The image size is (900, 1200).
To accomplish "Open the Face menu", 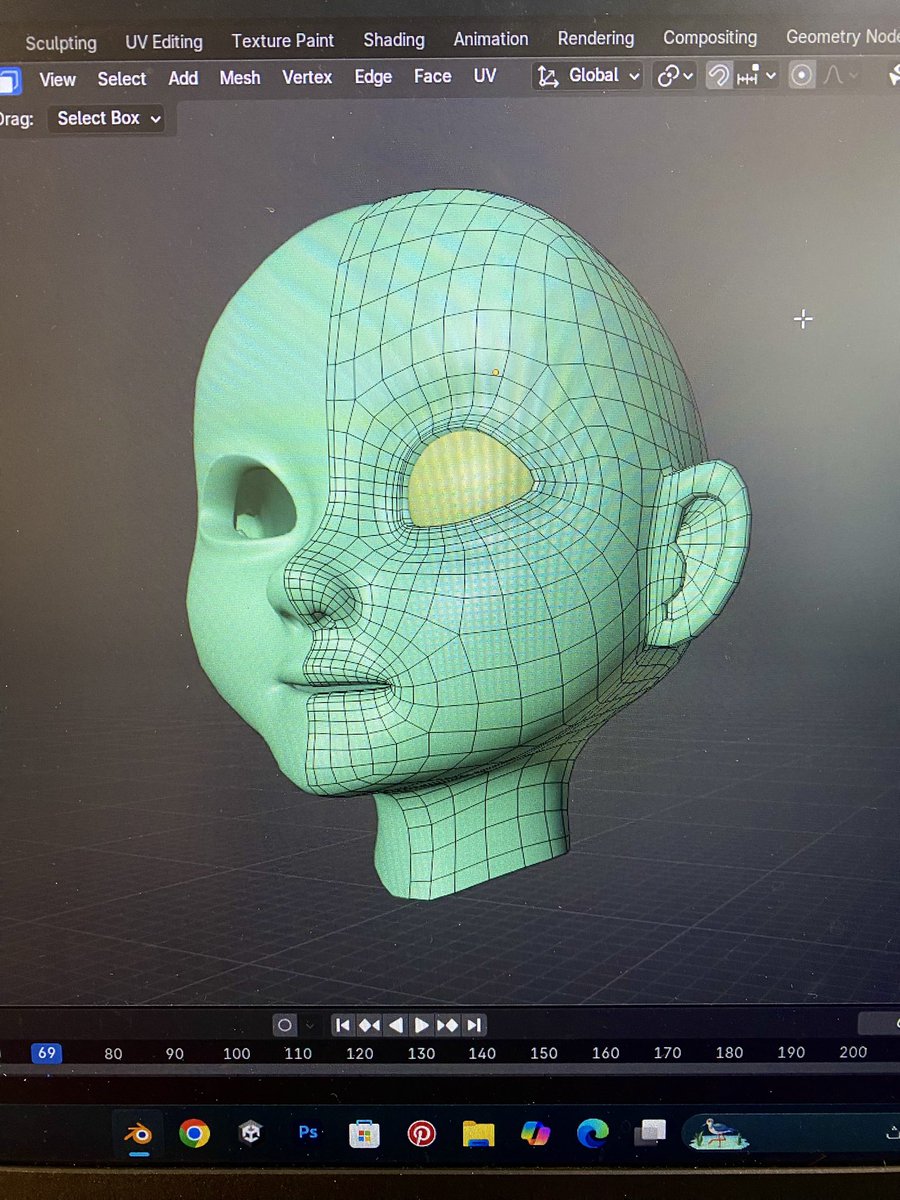I will click(433, 76).
